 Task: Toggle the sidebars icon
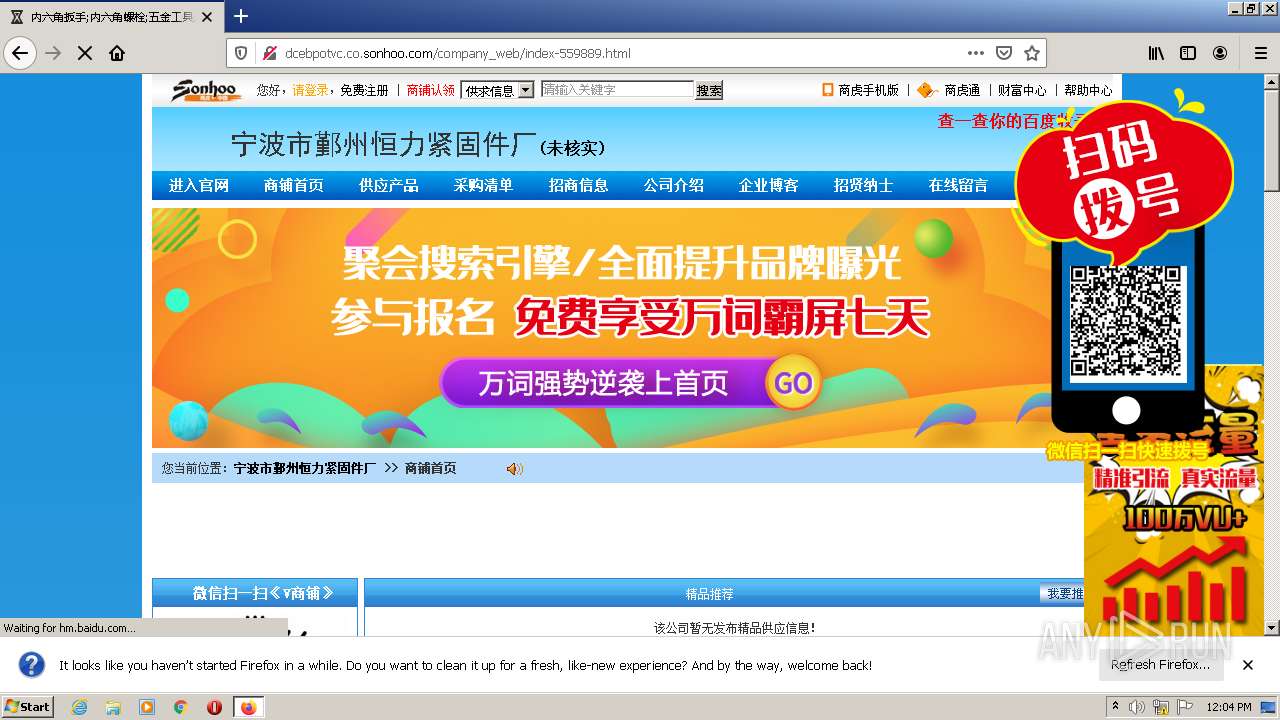(x=1188, y=53)
